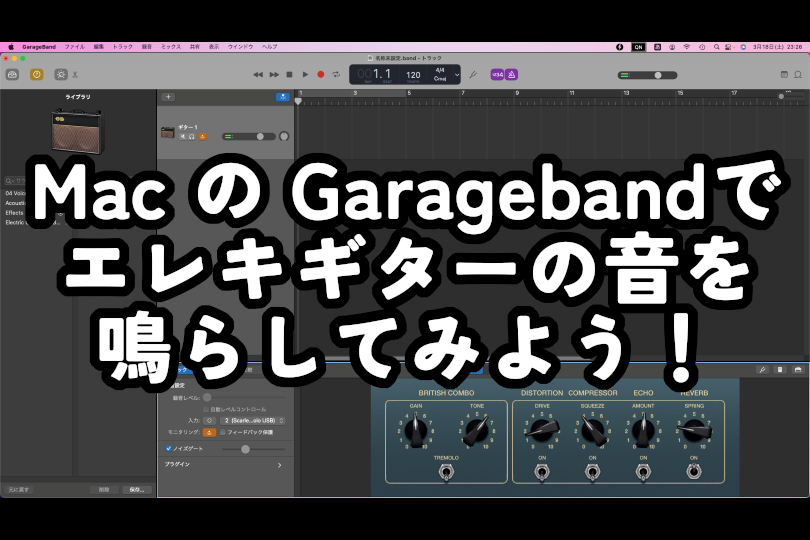Click the 4/4 time signature
This screenshot has width=810, height=540.
[440, 70]
